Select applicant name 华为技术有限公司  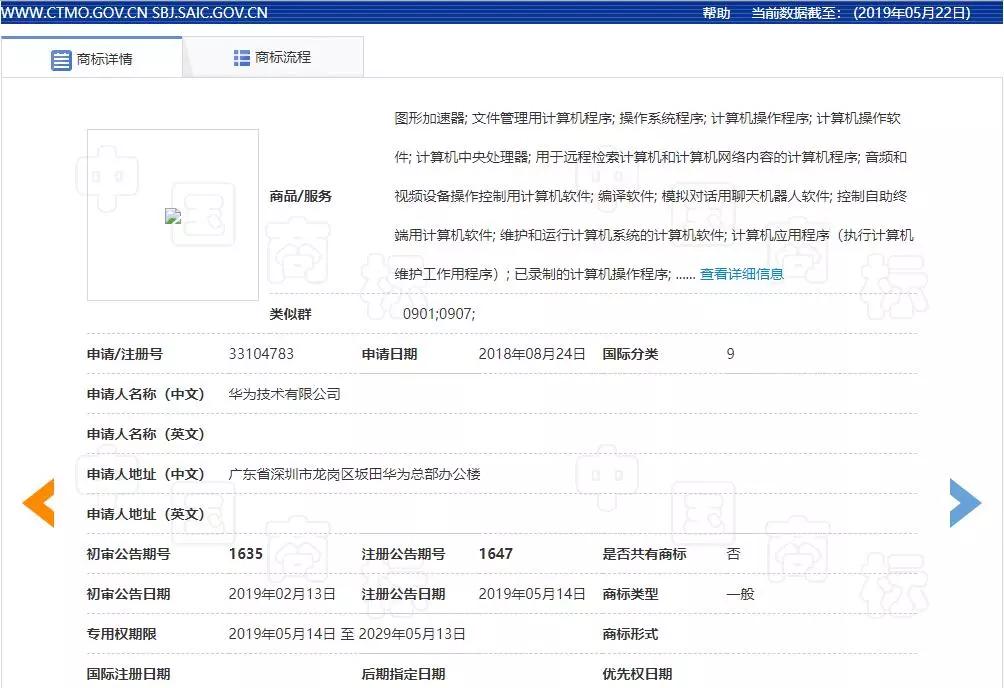[284, 394]
